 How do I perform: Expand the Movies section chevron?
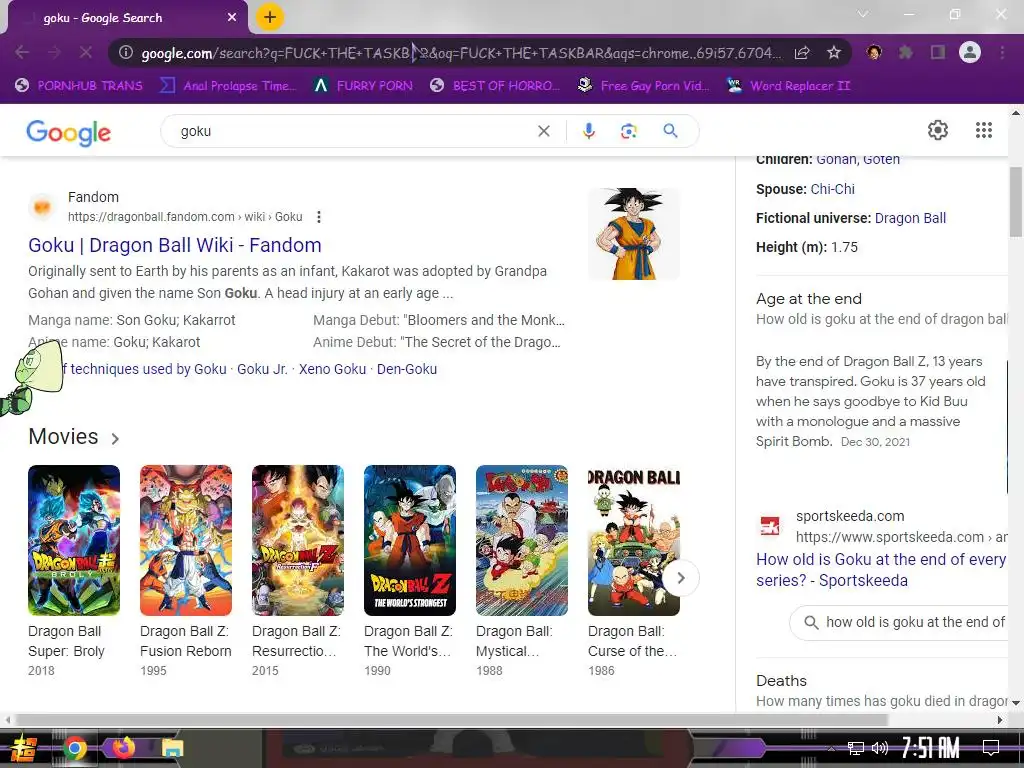(x=115, y=438)
